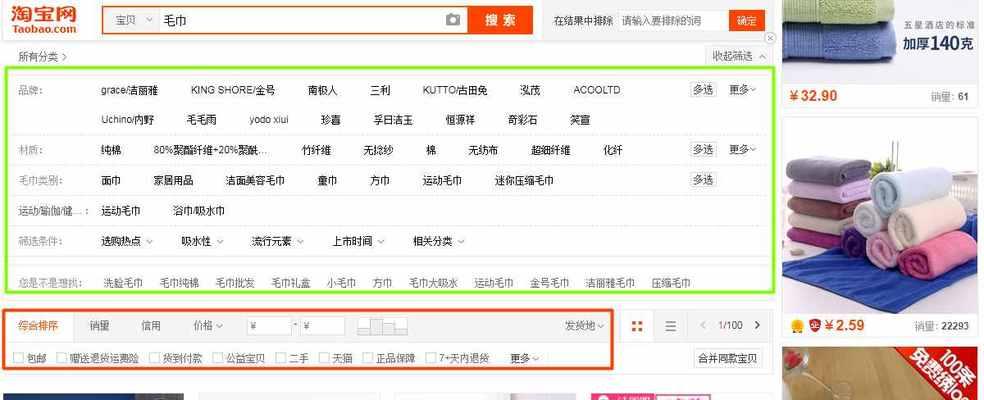Check the 天猫 checkbox

[x=324, y=358]
